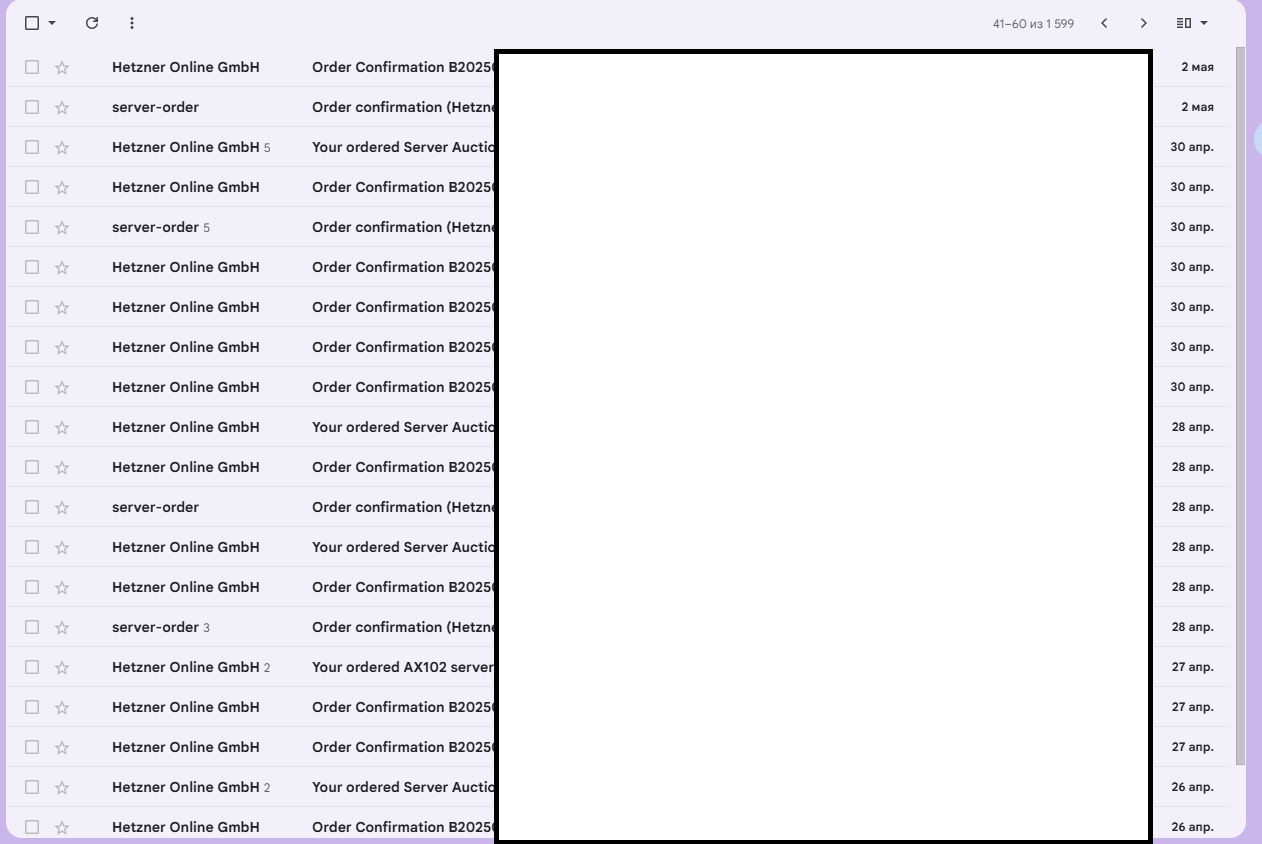The height and width of the screenshot is (844, 1262).
Task: Go to the newer page of emails
Action: tap(1104, 23)
